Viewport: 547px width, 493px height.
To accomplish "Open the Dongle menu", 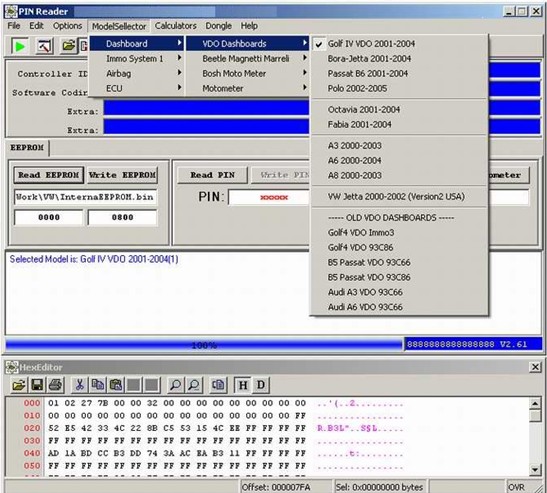I will click(x=218, y=26).
